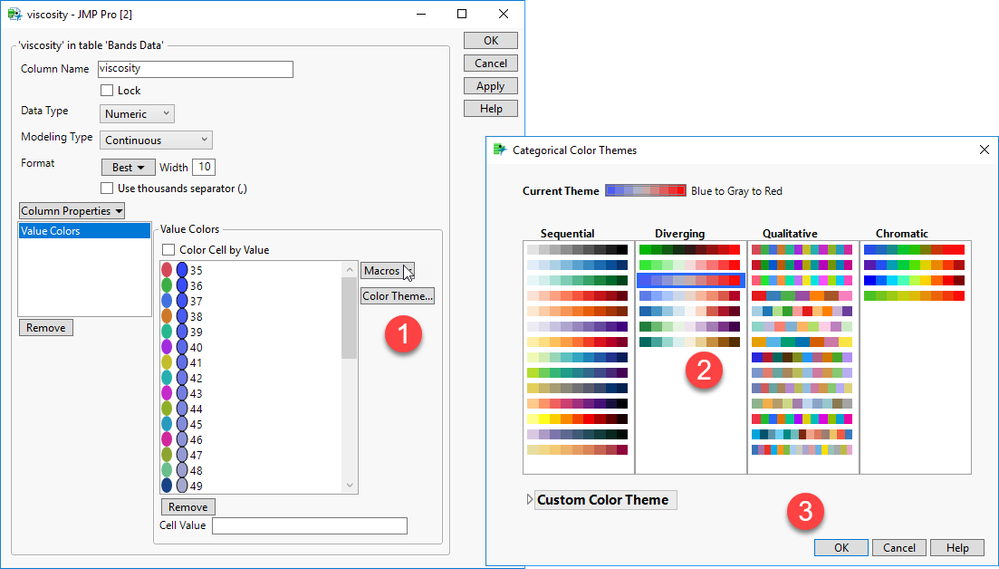Open Help in Categorical Color Themes

[957, 547]
